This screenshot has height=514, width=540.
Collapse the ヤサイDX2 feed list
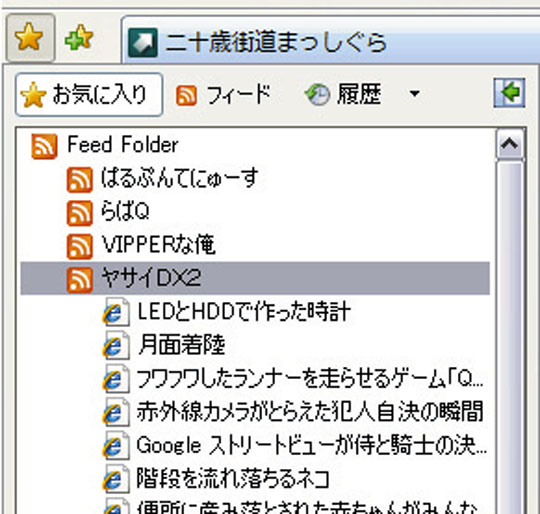pos(255,278)
